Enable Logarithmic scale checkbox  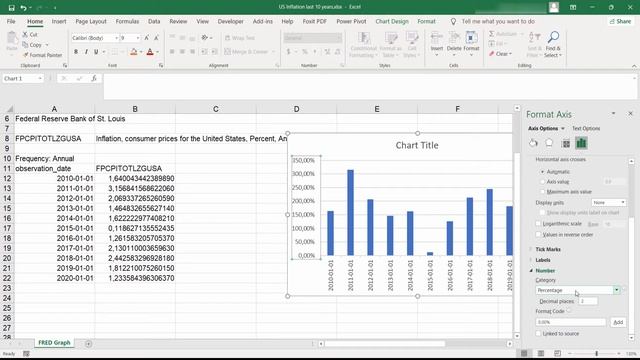tap(538, 224)
